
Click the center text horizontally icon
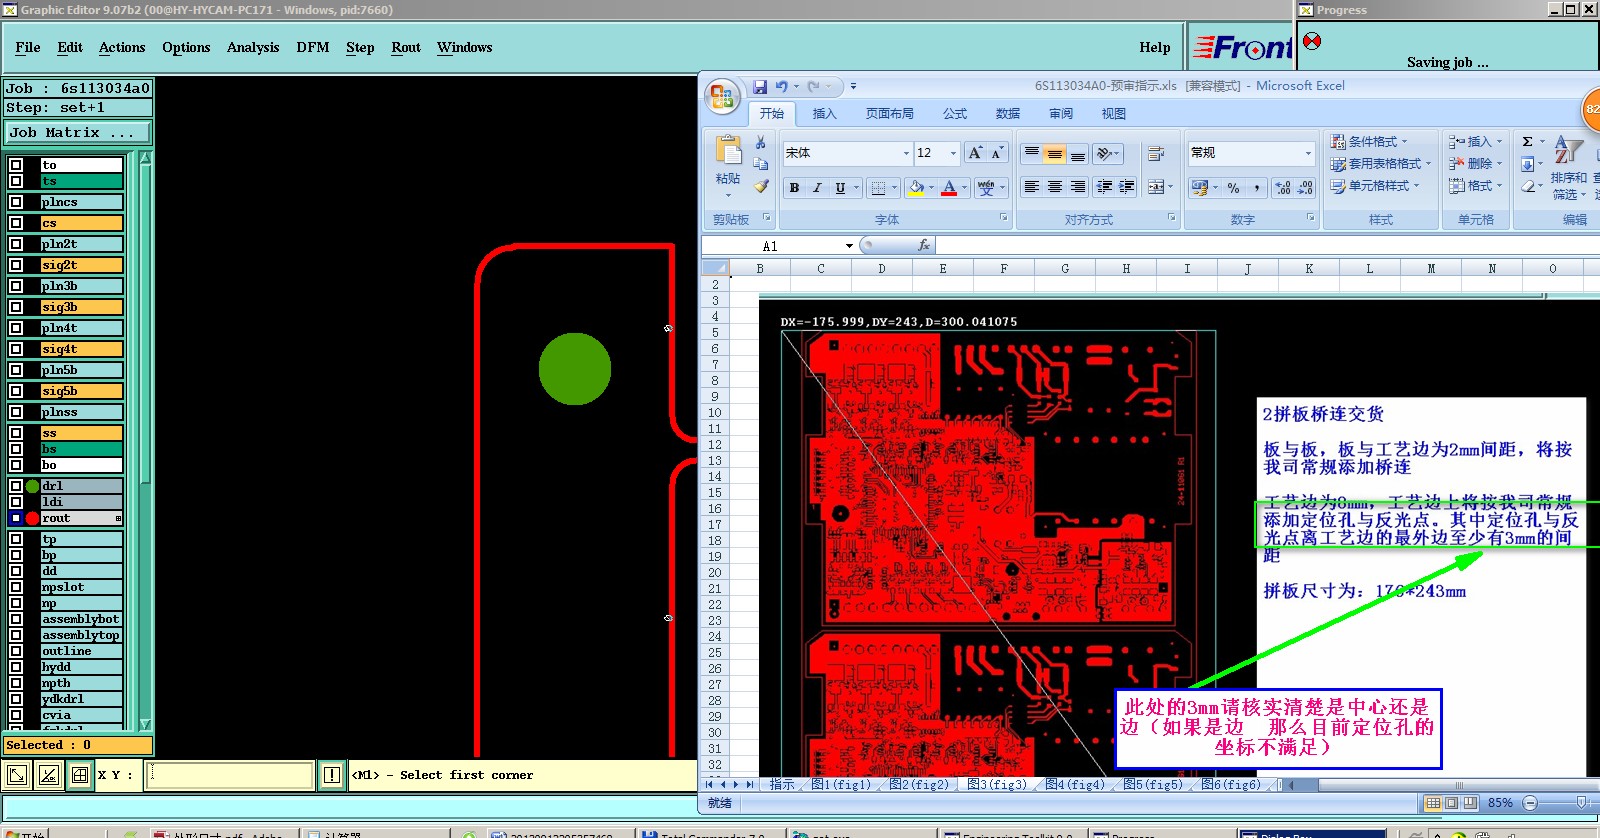pos(1054,187)
